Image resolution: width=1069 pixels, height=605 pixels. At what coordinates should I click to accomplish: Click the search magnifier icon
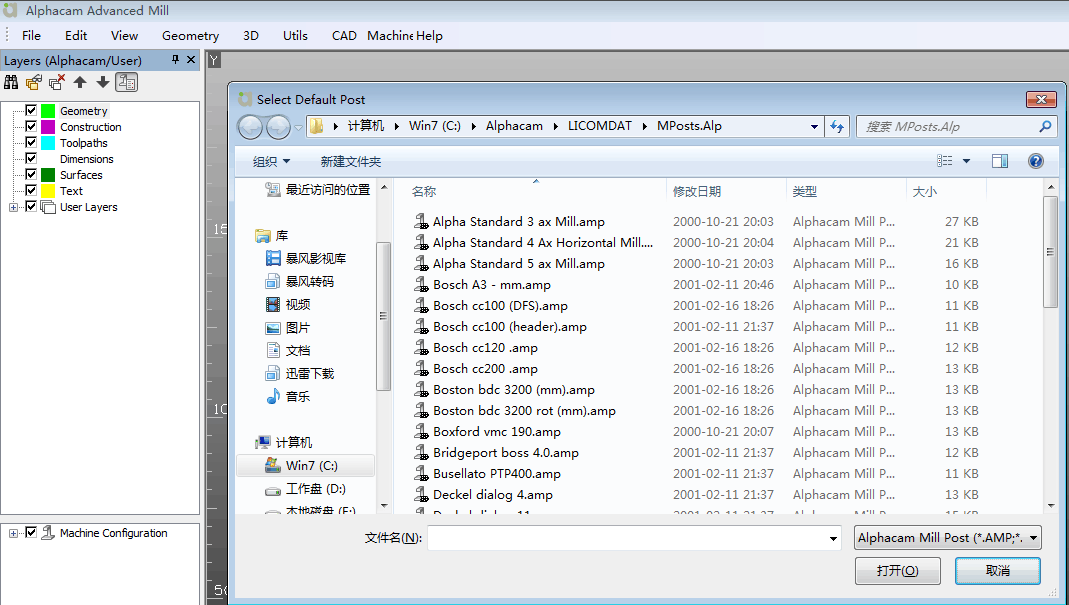(1045, 126)
